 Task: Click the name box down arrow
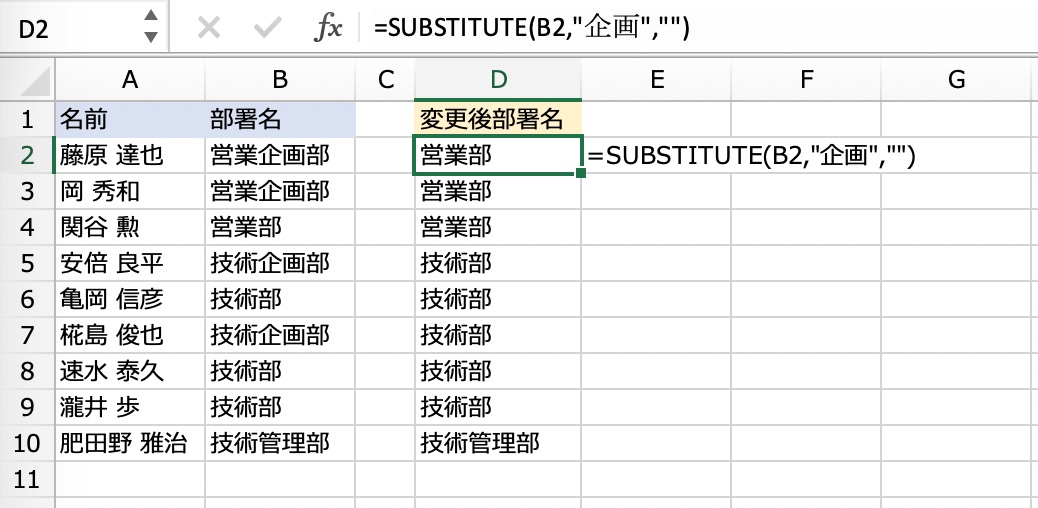point(150,38)
